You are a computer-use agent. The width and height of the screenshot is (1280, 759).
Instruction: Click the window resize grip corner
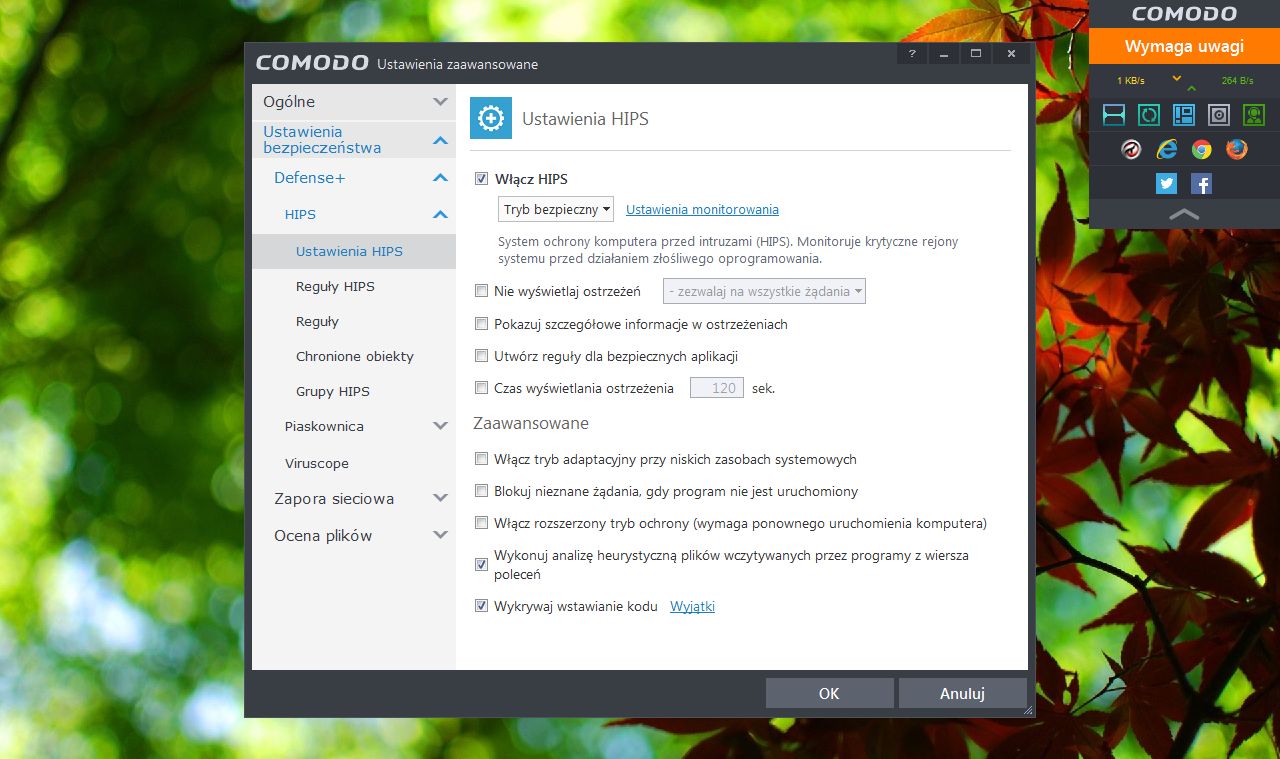(1029, 711)
